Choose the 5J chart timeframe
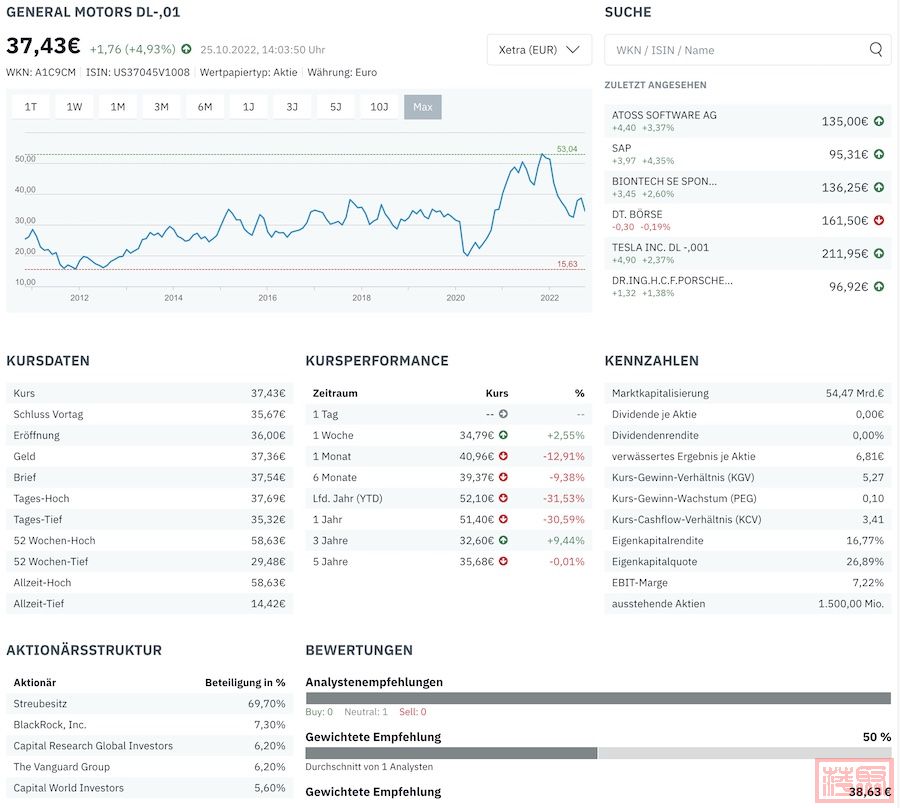This screenshot has width=900, height=808. [336, 107]
